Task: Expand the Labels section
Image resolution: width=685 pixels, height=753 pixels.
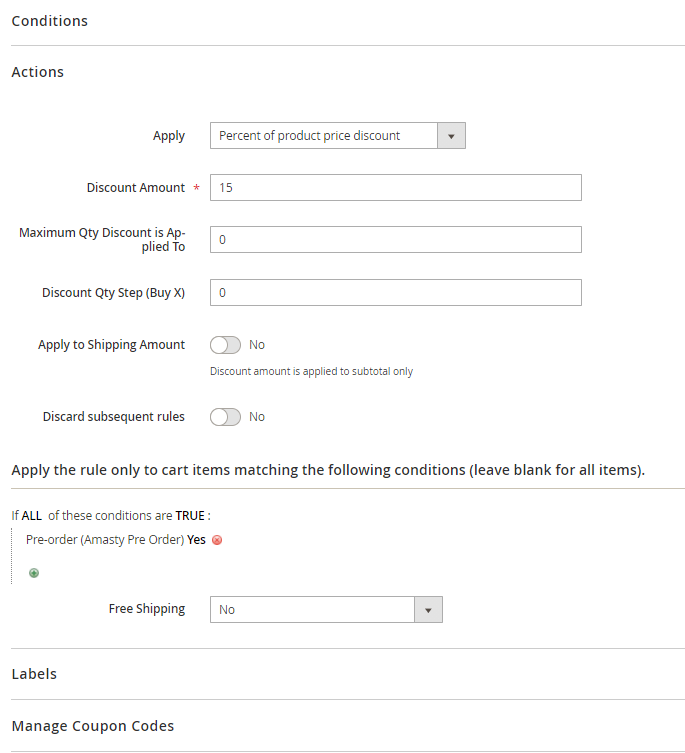Action: (x=34, y=674)
